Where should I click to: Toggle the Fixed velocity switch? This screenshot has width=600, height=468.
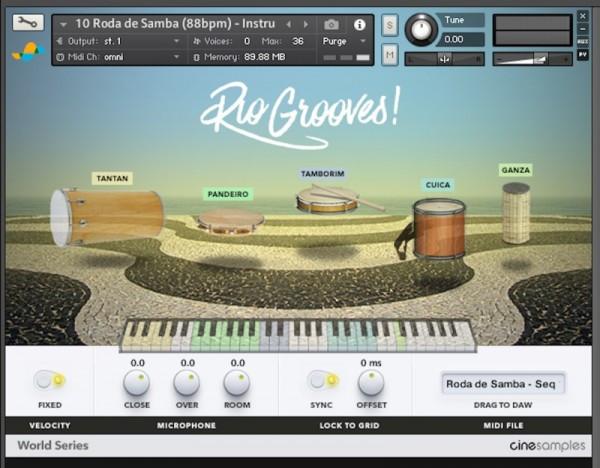tap(50, 380)
